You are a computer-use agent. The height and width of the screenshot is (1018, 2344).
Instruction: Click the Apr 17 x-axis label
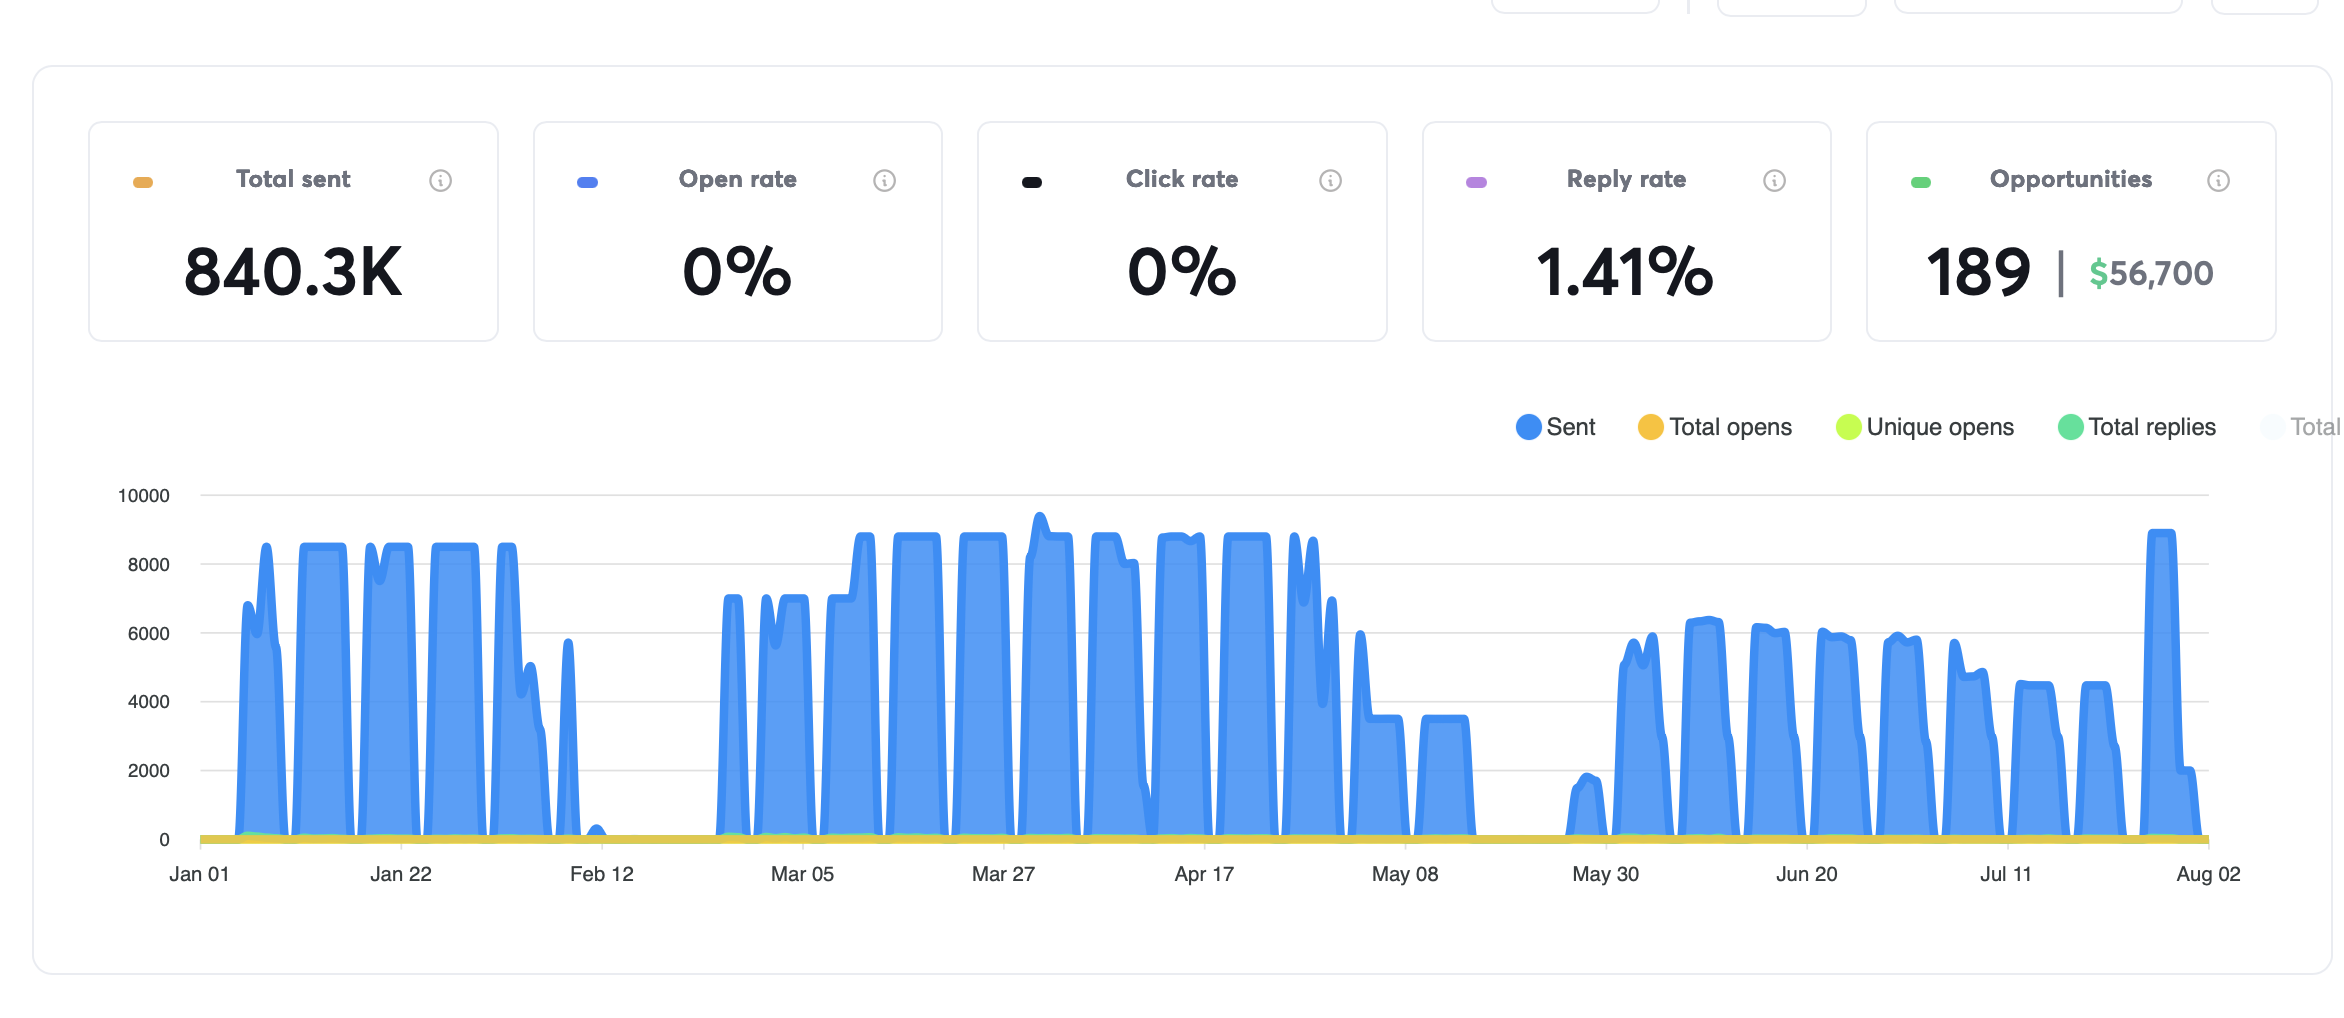(1204, 874)
